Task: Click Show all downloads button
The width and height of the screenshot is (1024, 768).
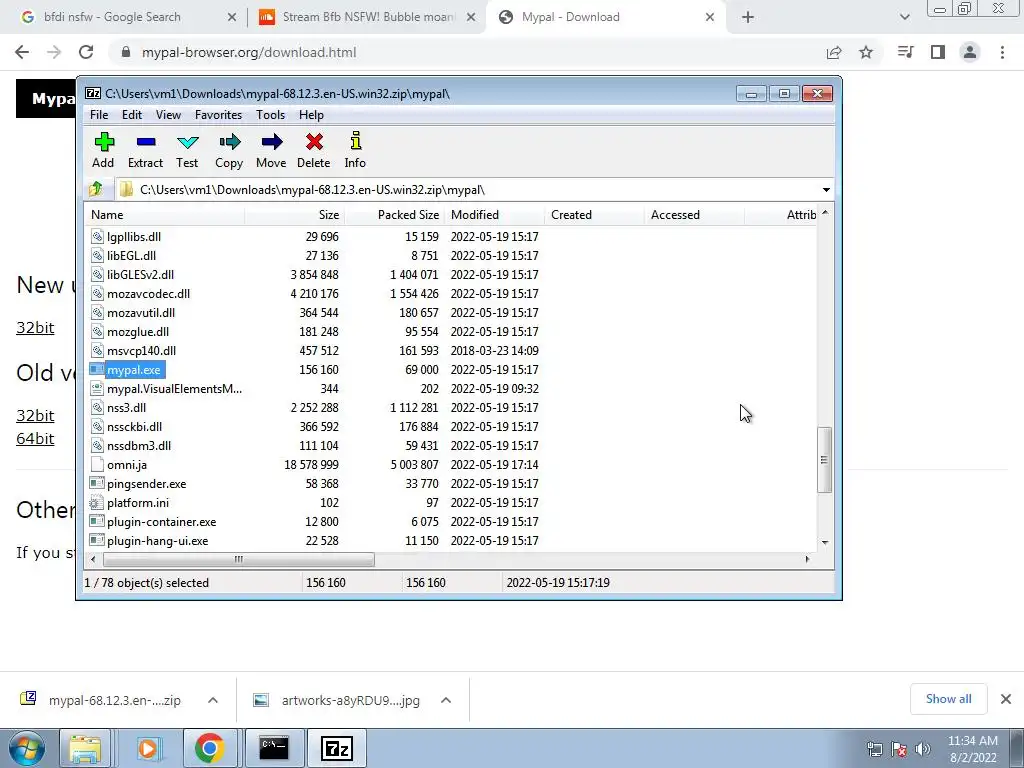Action: tap(948, 699)
